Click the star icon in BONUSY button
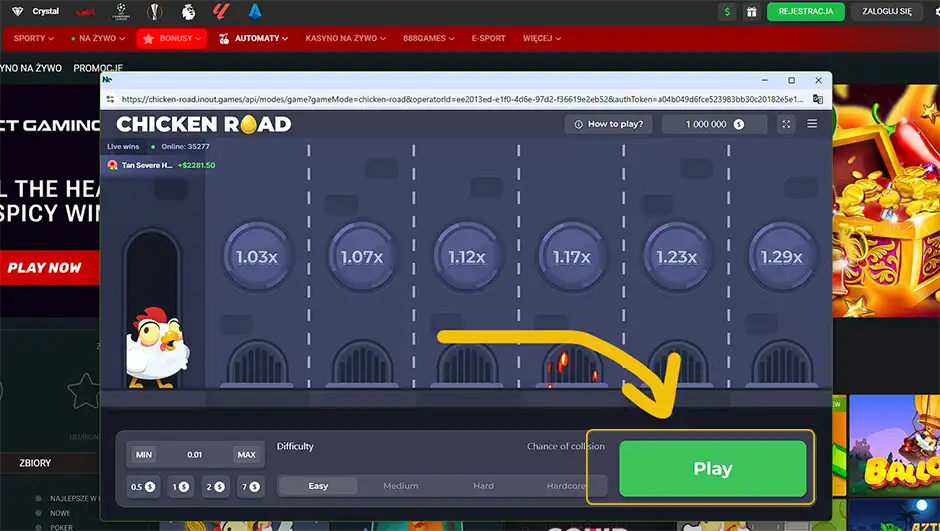This screenshot has width=940, height=531. (149, 38)
